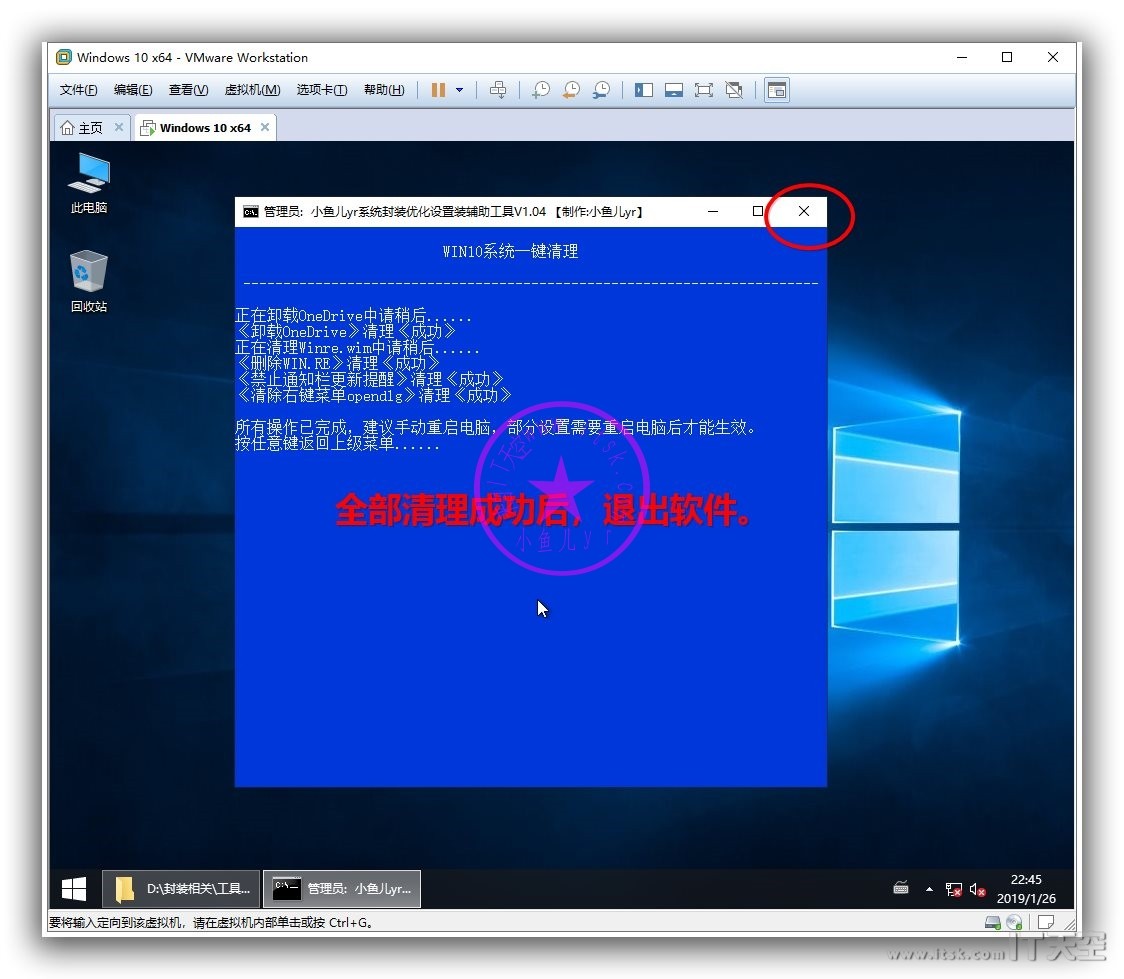The width and height of the screenshot is (1124, 979).
Task: Revert to the previous snapshot icon
Action: [571, 90]
